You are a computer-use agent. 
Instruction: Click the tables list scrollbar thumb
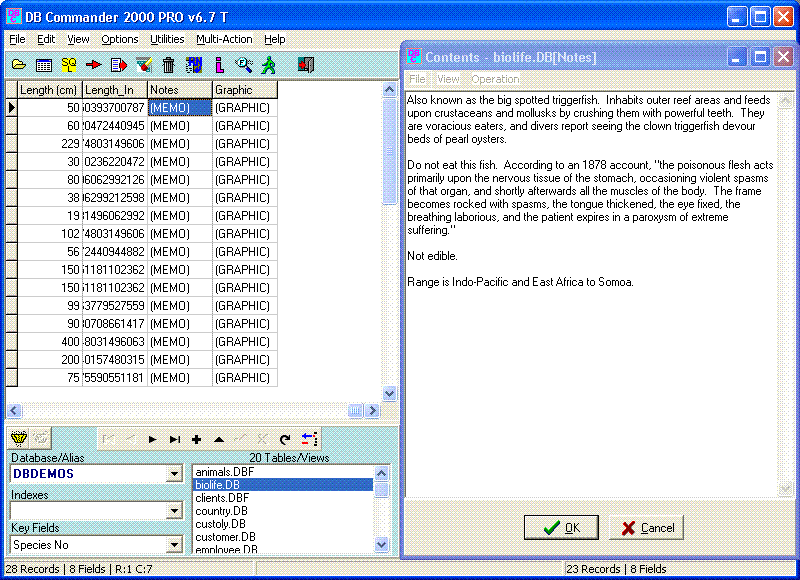[381, 490]
